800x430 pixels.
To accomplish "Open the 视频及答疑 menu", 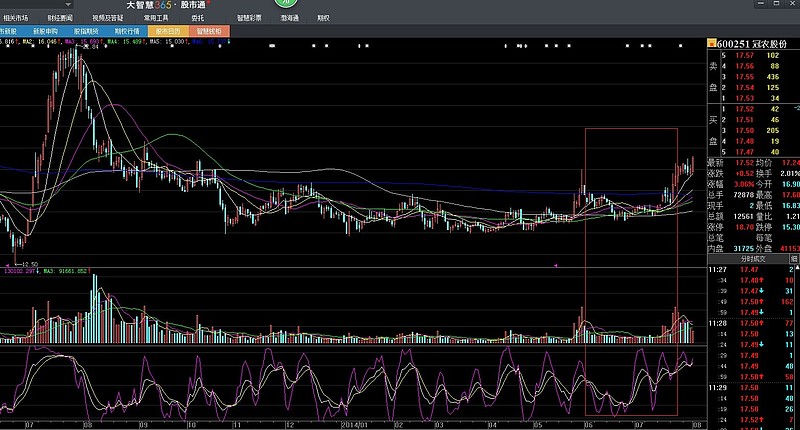I will click(108, 18).
